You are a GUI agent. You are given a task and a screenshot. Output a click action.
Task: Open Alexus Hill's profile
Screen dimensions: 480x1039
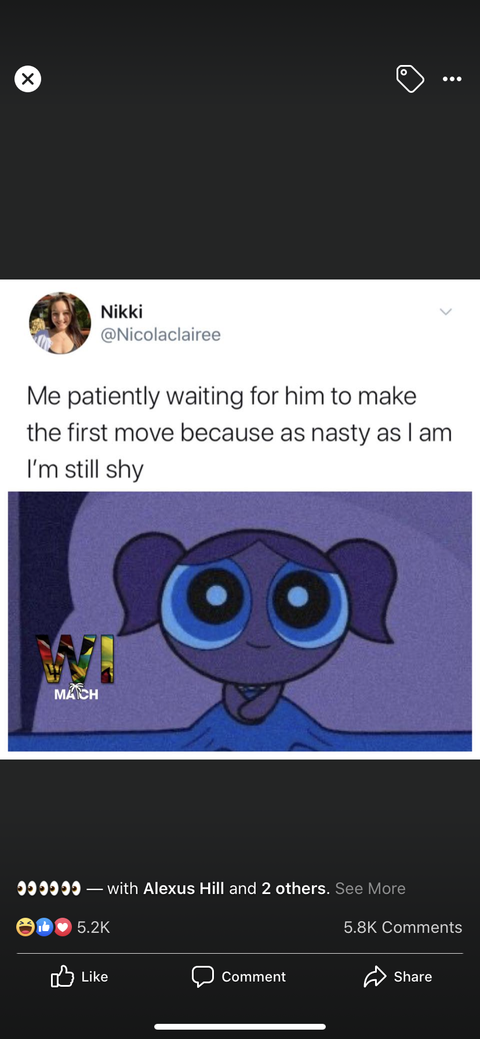(184, 889)
